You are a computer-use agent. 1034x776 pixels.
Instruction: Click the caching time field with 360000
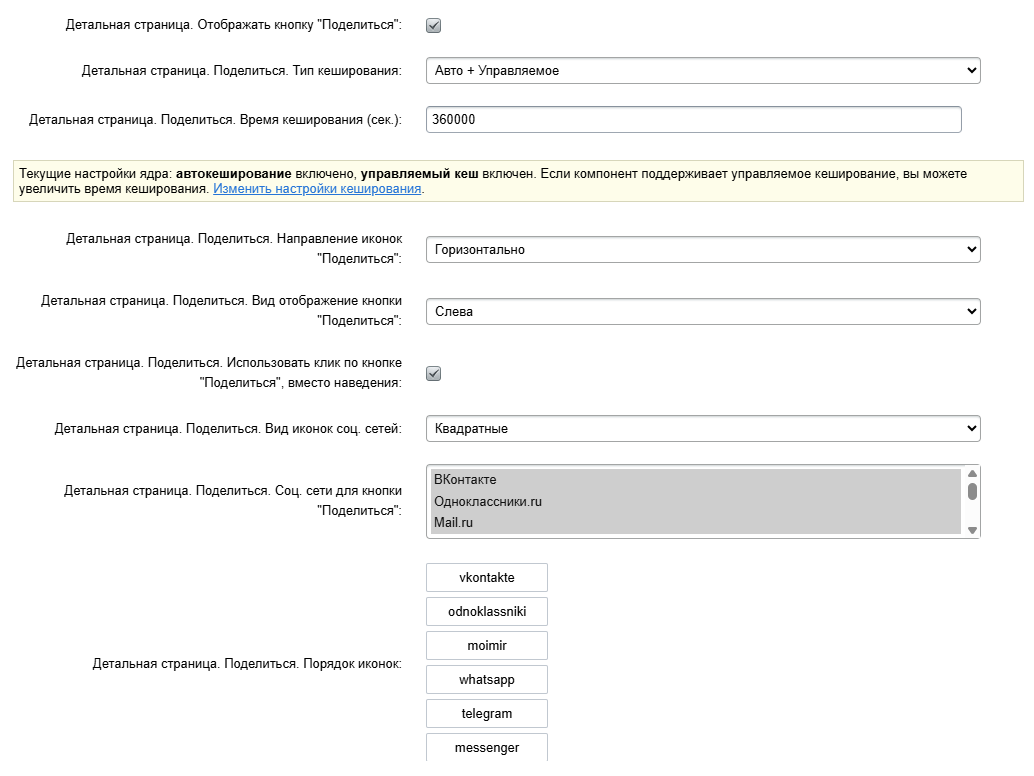[692, 120]
